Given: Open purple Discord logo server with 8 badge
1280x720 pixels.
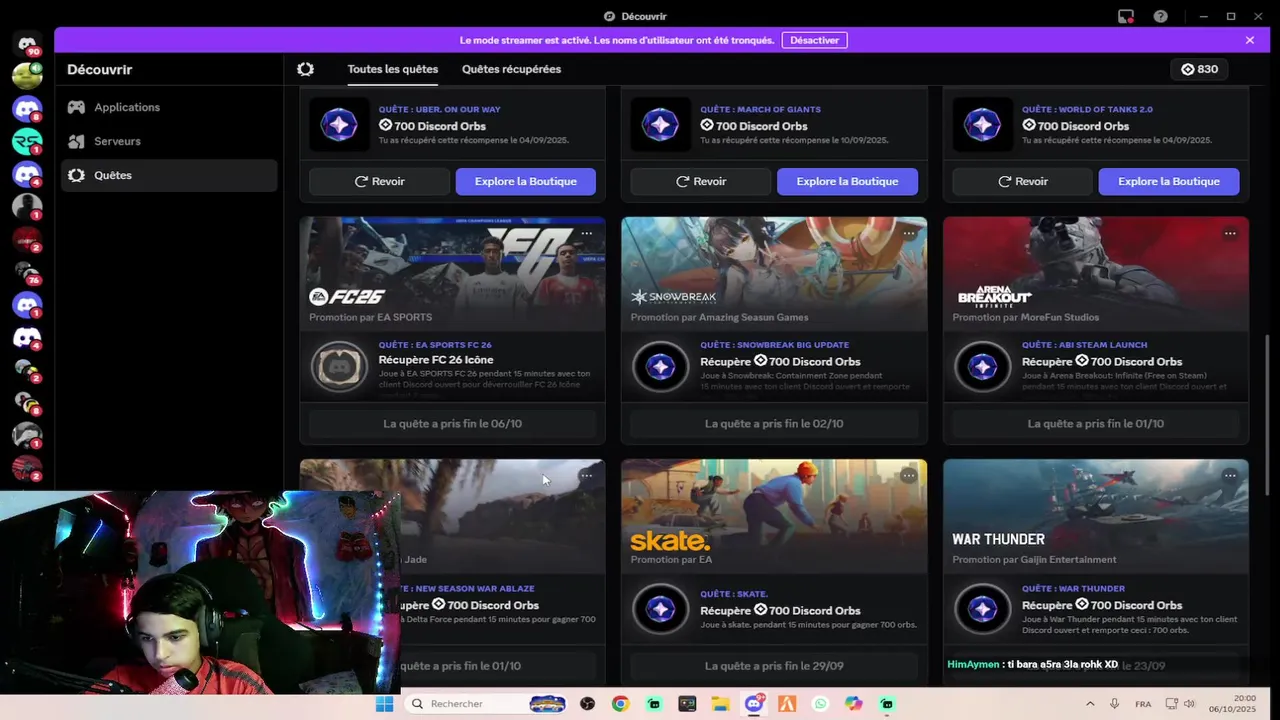Looking at the screenshot, I should (x=27, y=109).
